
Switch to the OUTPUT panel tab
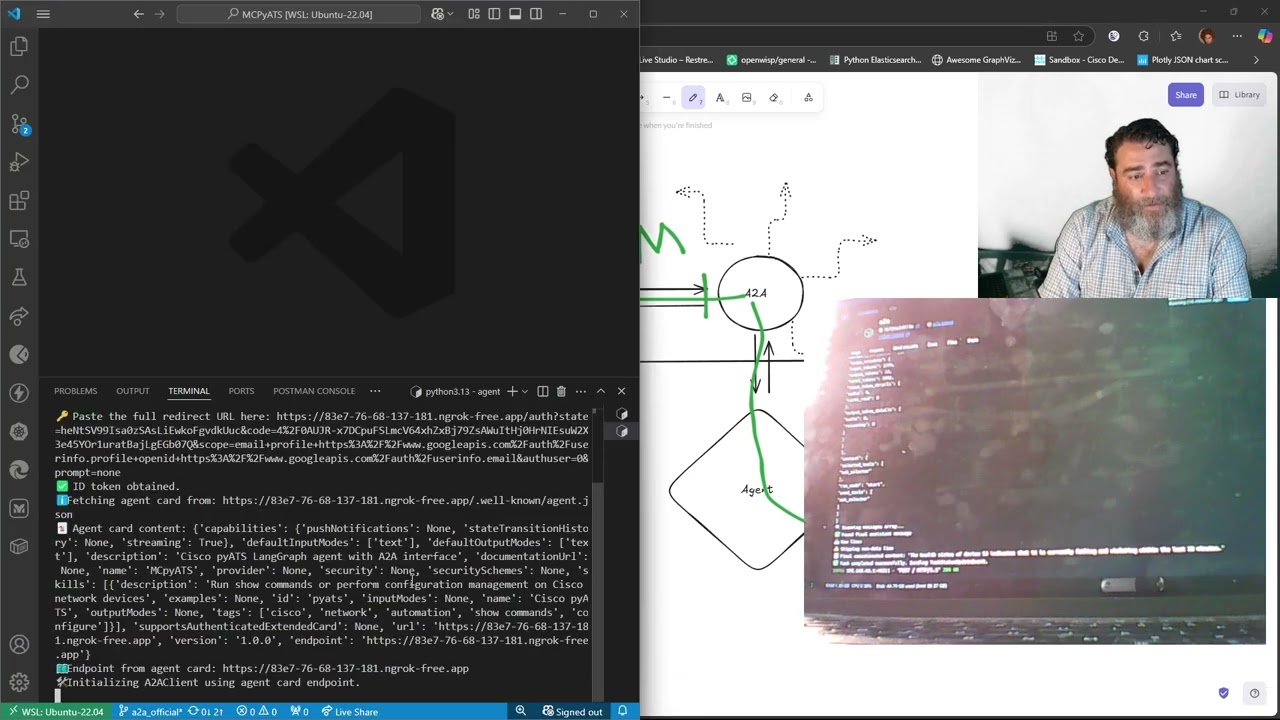pyautogui.click(x=132, y=391)
